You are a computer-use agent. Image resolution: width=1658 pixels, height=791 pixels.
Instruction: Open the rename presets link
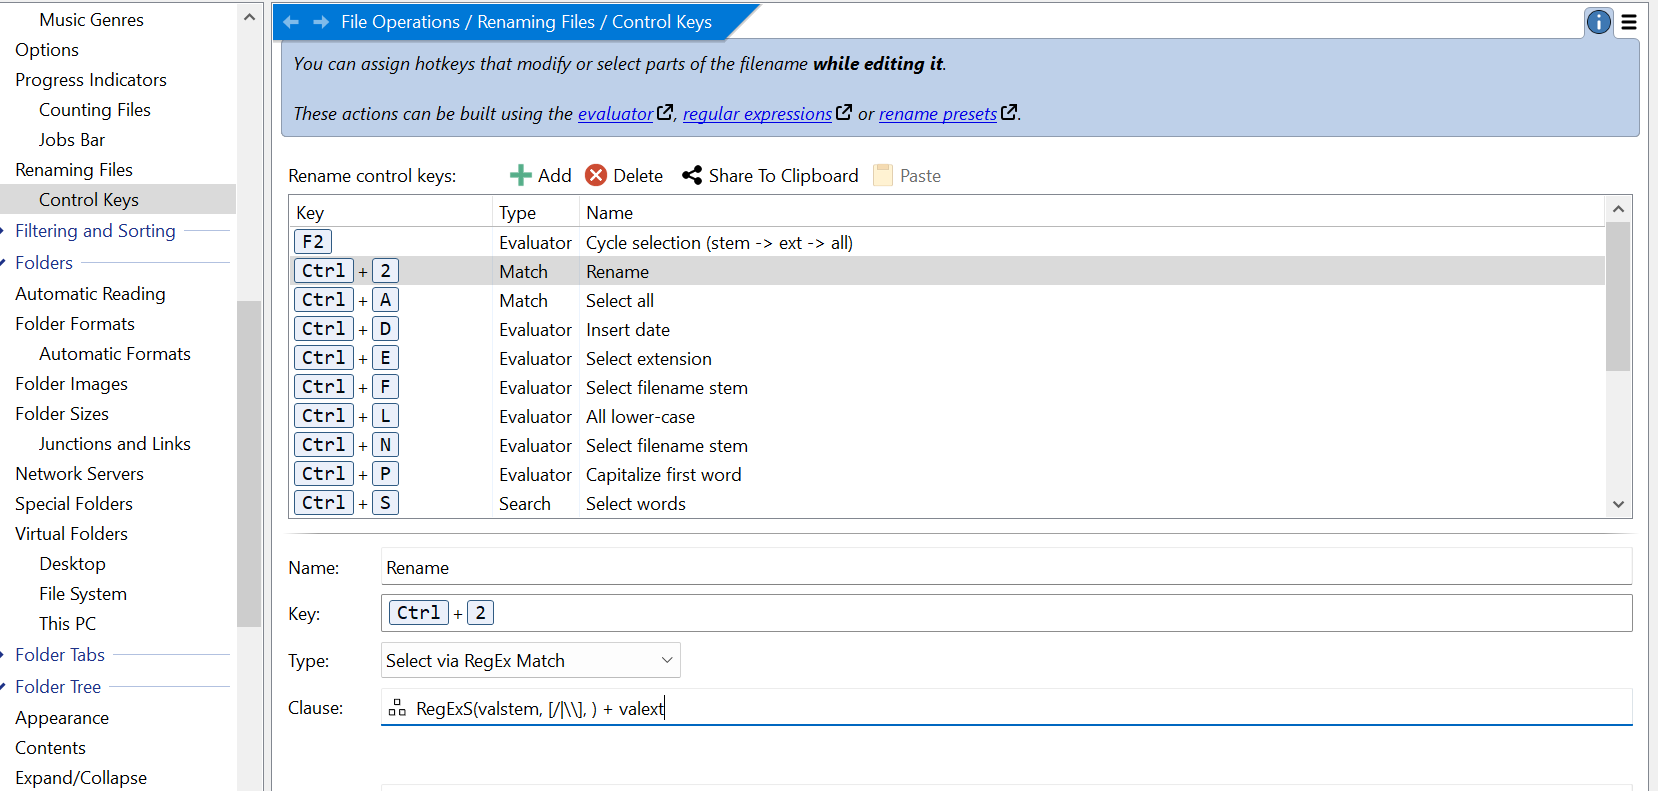click(x=937, y=114)
